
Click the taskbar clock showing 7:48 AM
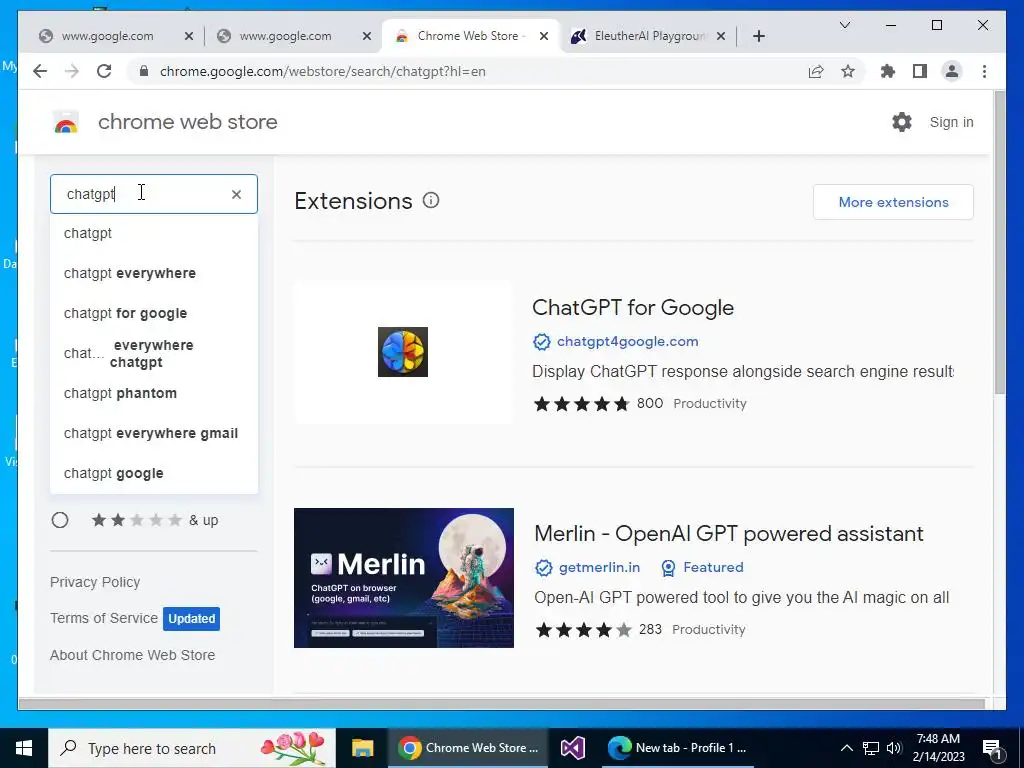(938, 748)
